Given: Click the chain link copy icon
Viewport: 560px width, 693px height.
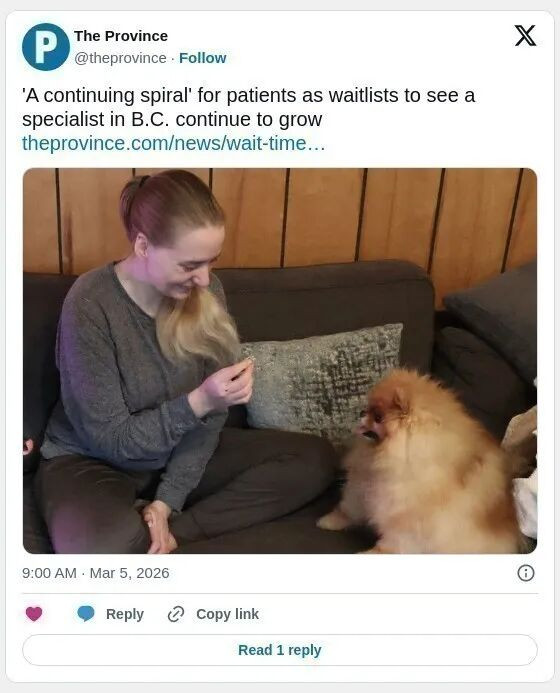Looking at the screenshot, I should [x=176, y=614].
